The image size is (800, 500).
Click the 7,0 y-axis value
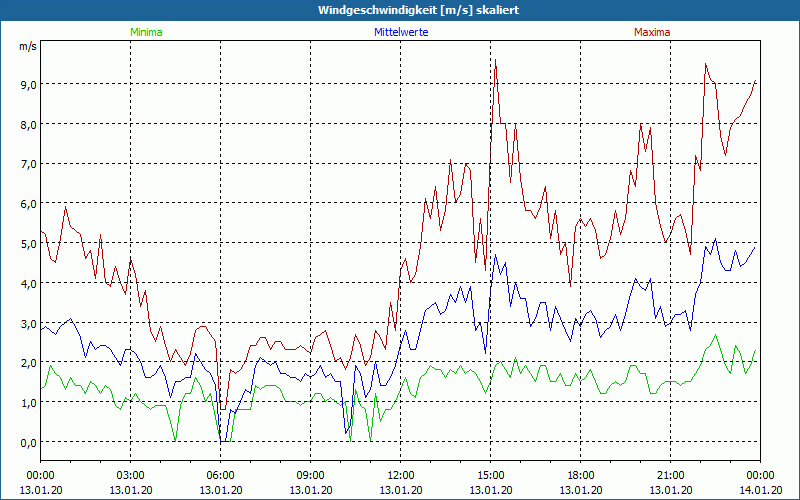tap(27, 163)
